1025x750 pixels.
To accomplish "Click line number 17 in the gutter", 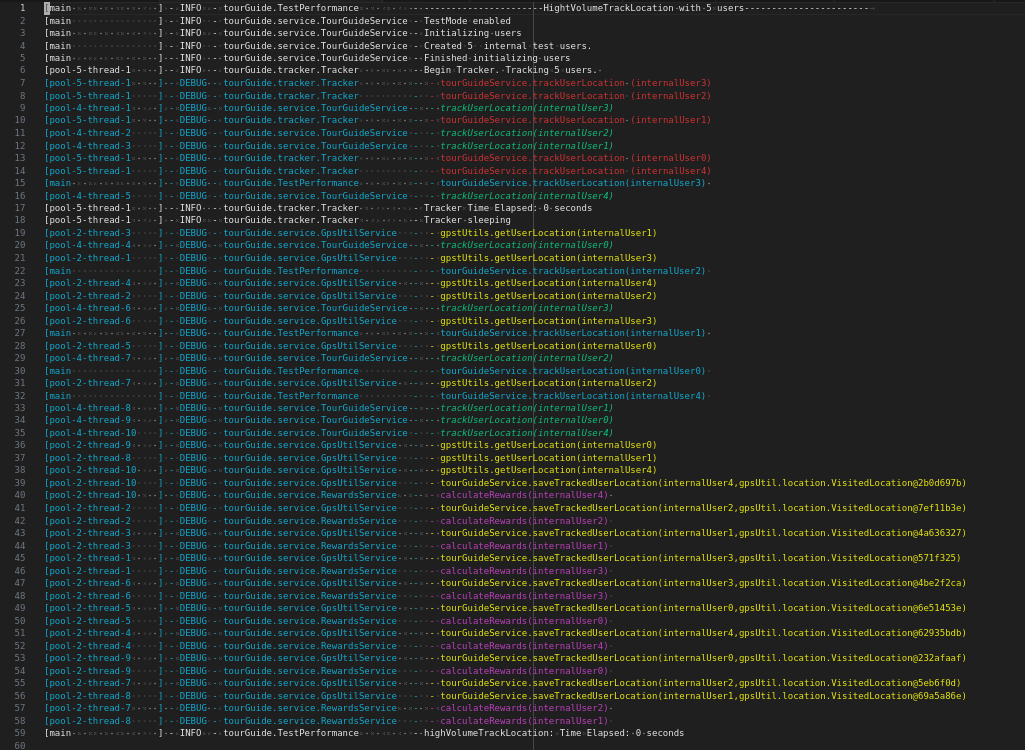I will [x=20, y=208].
